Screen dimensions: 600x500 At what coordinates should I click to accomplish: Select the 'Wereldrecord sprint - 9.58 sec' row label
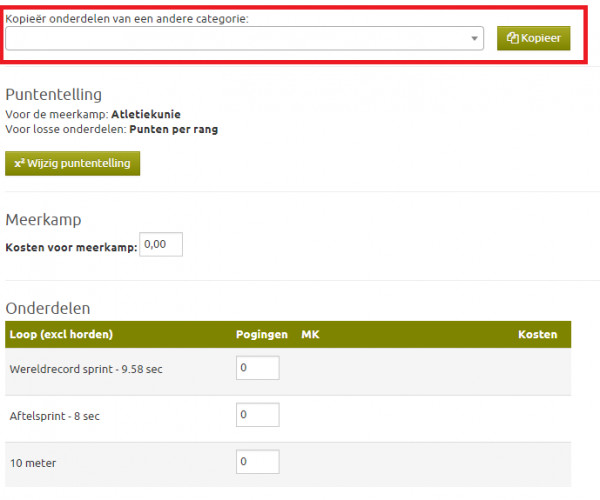click(x=85, y=369)
